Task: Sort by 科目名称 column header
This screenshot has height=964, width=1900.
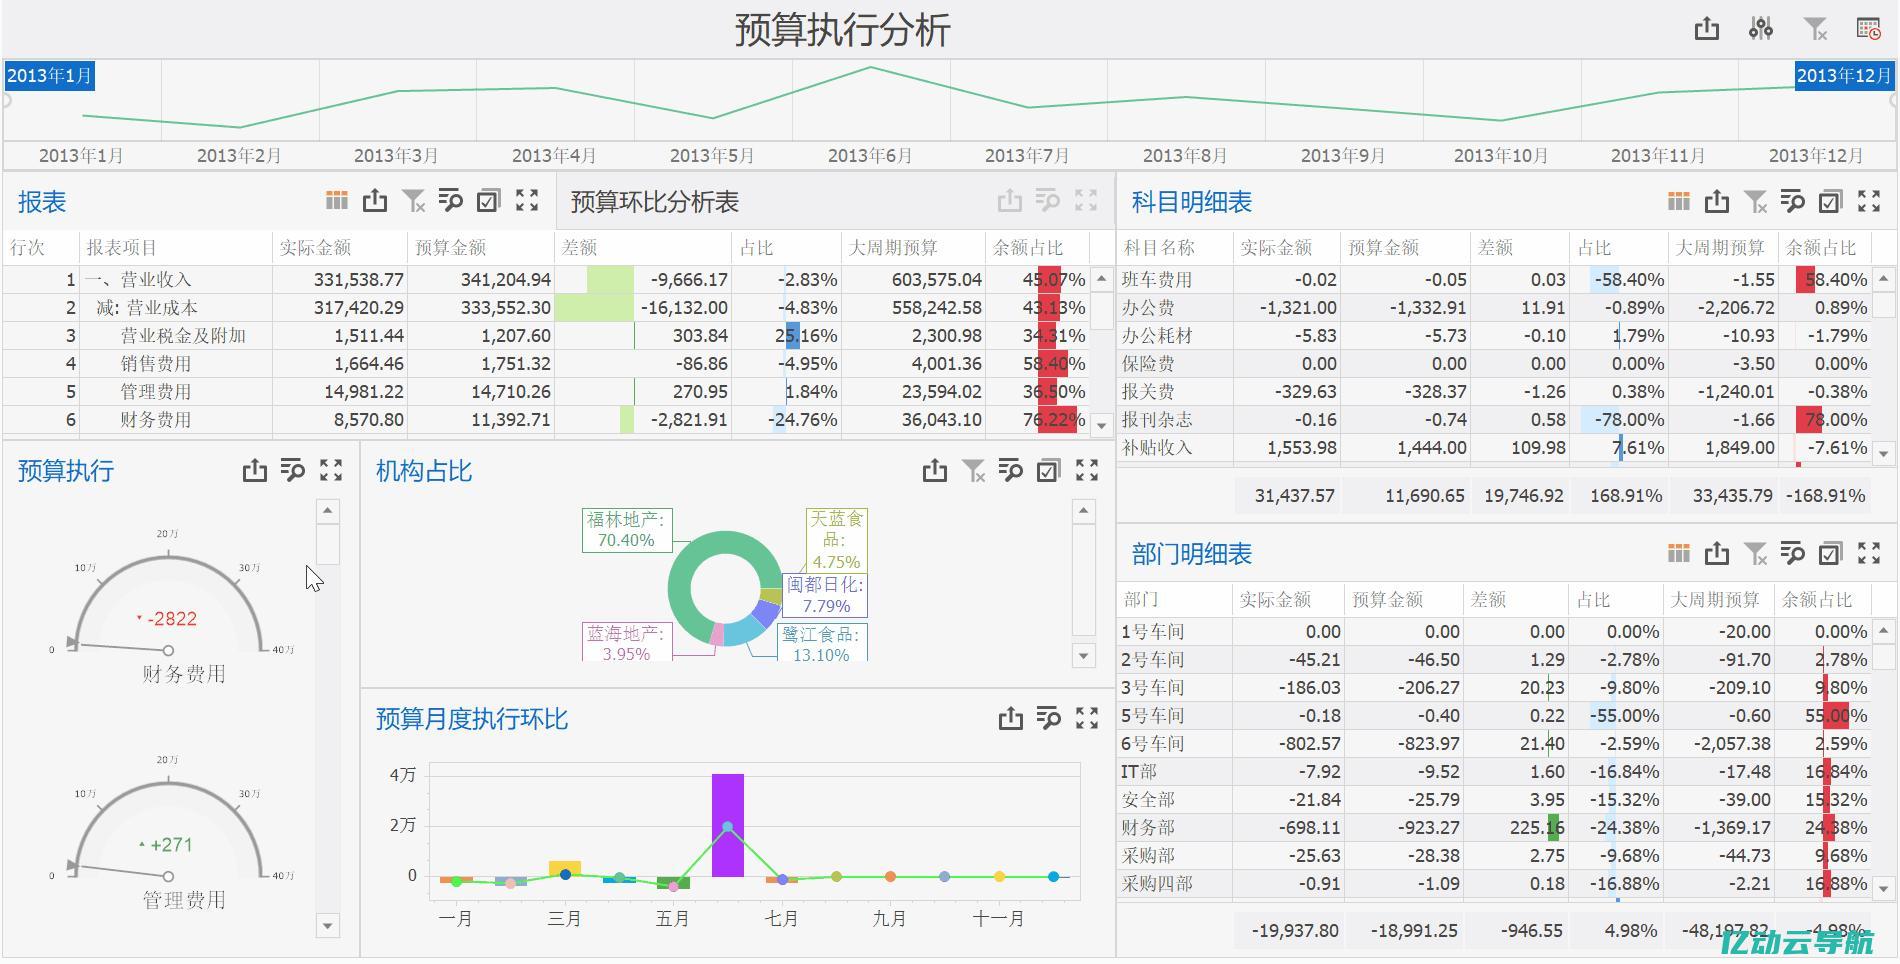Action: click(x=1174, y=247)
